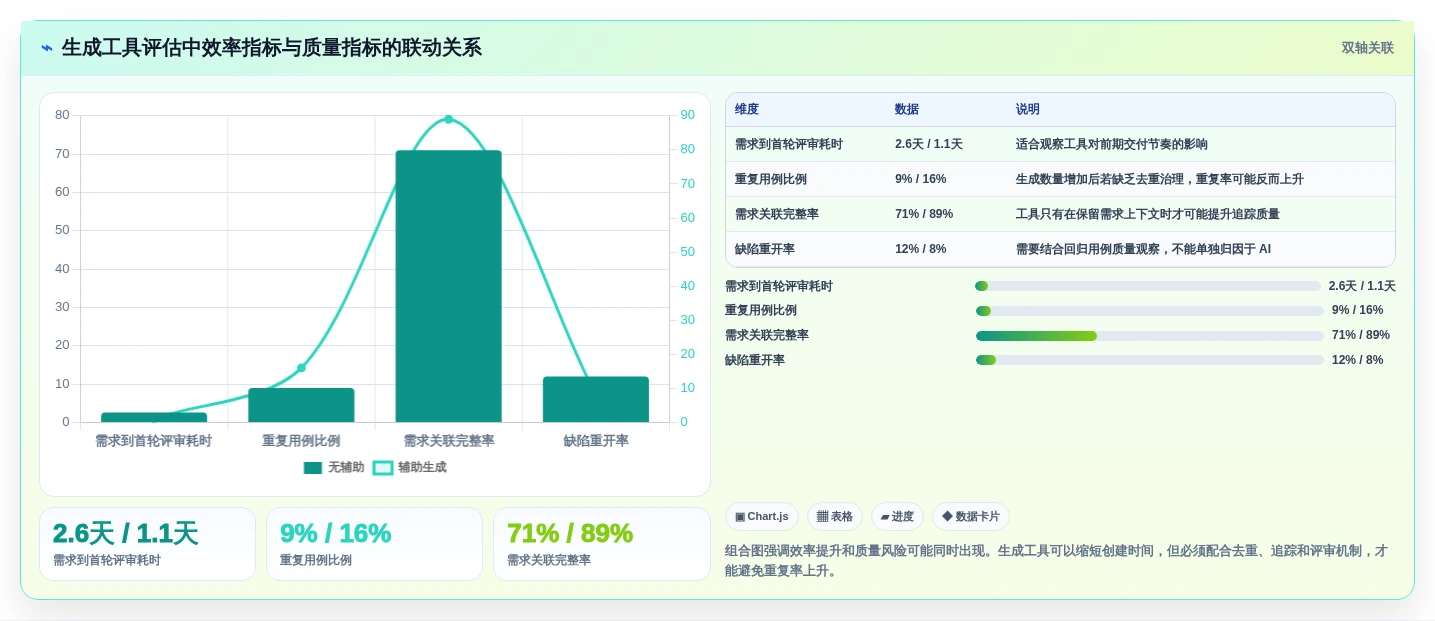Viewport: 1435px width, 621px height.
Task: Click the 需求到首轮评审耗时 progress bar
Action: (x=1148, y=286)
